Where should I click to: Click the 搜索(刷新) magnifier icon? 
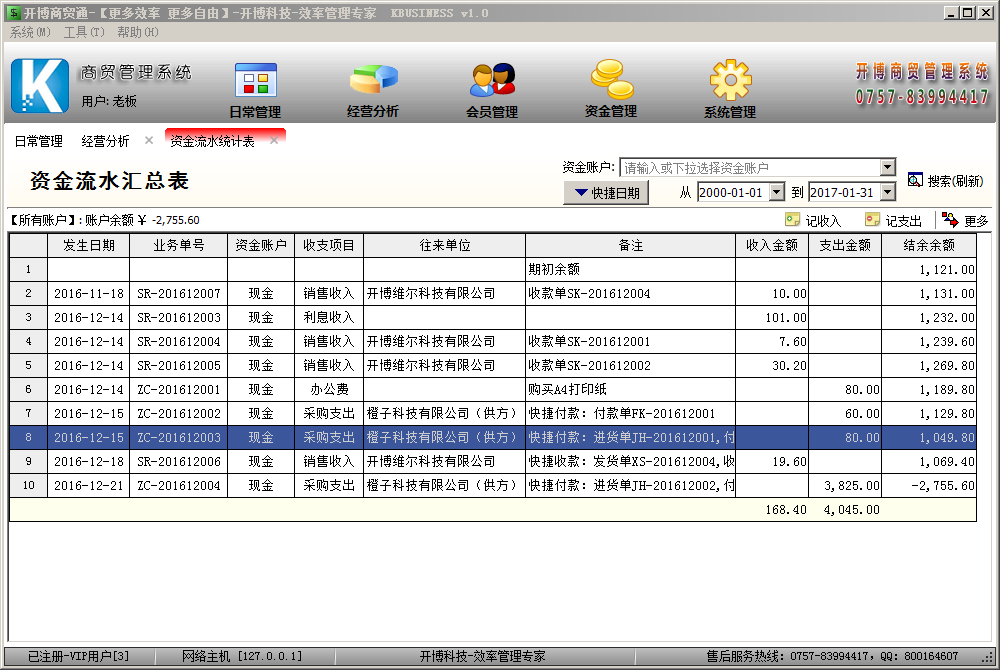(915, 180)
